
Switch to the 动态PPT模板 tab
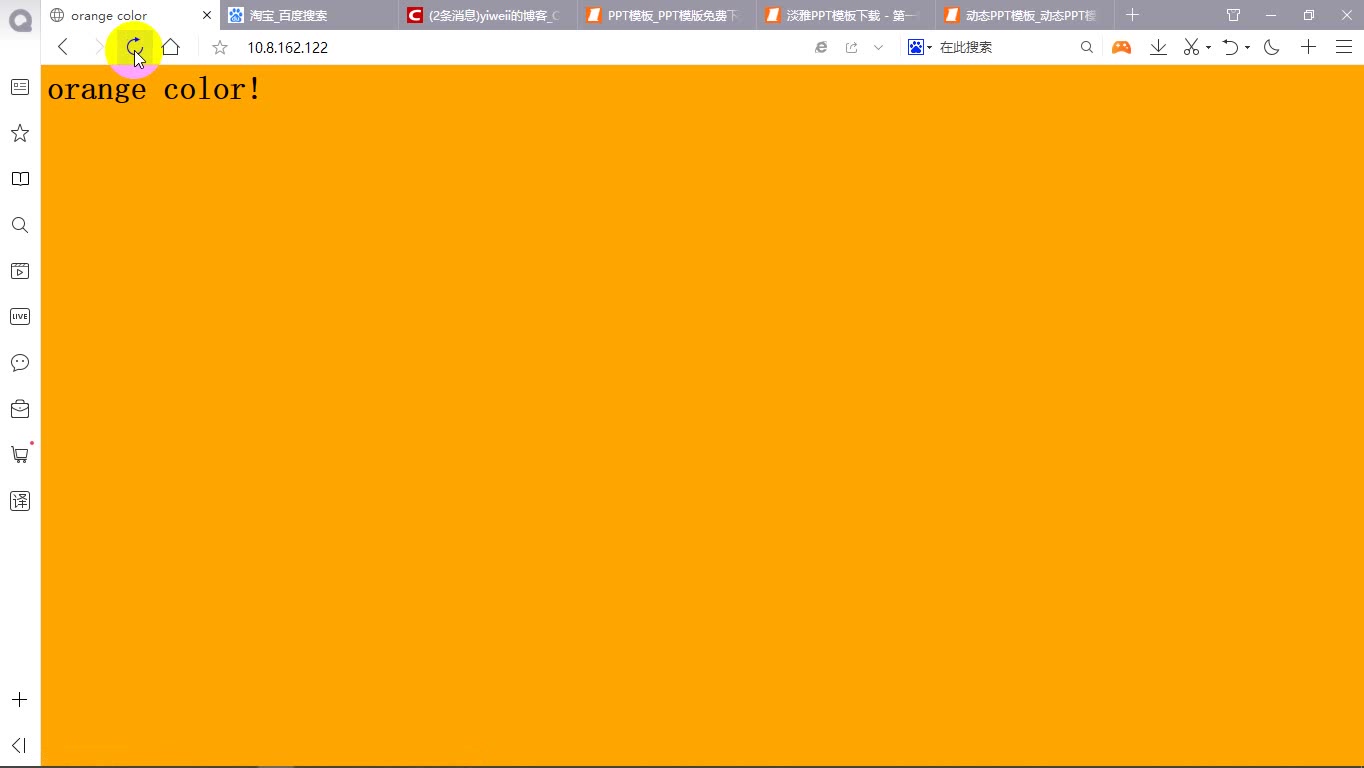1026,15
